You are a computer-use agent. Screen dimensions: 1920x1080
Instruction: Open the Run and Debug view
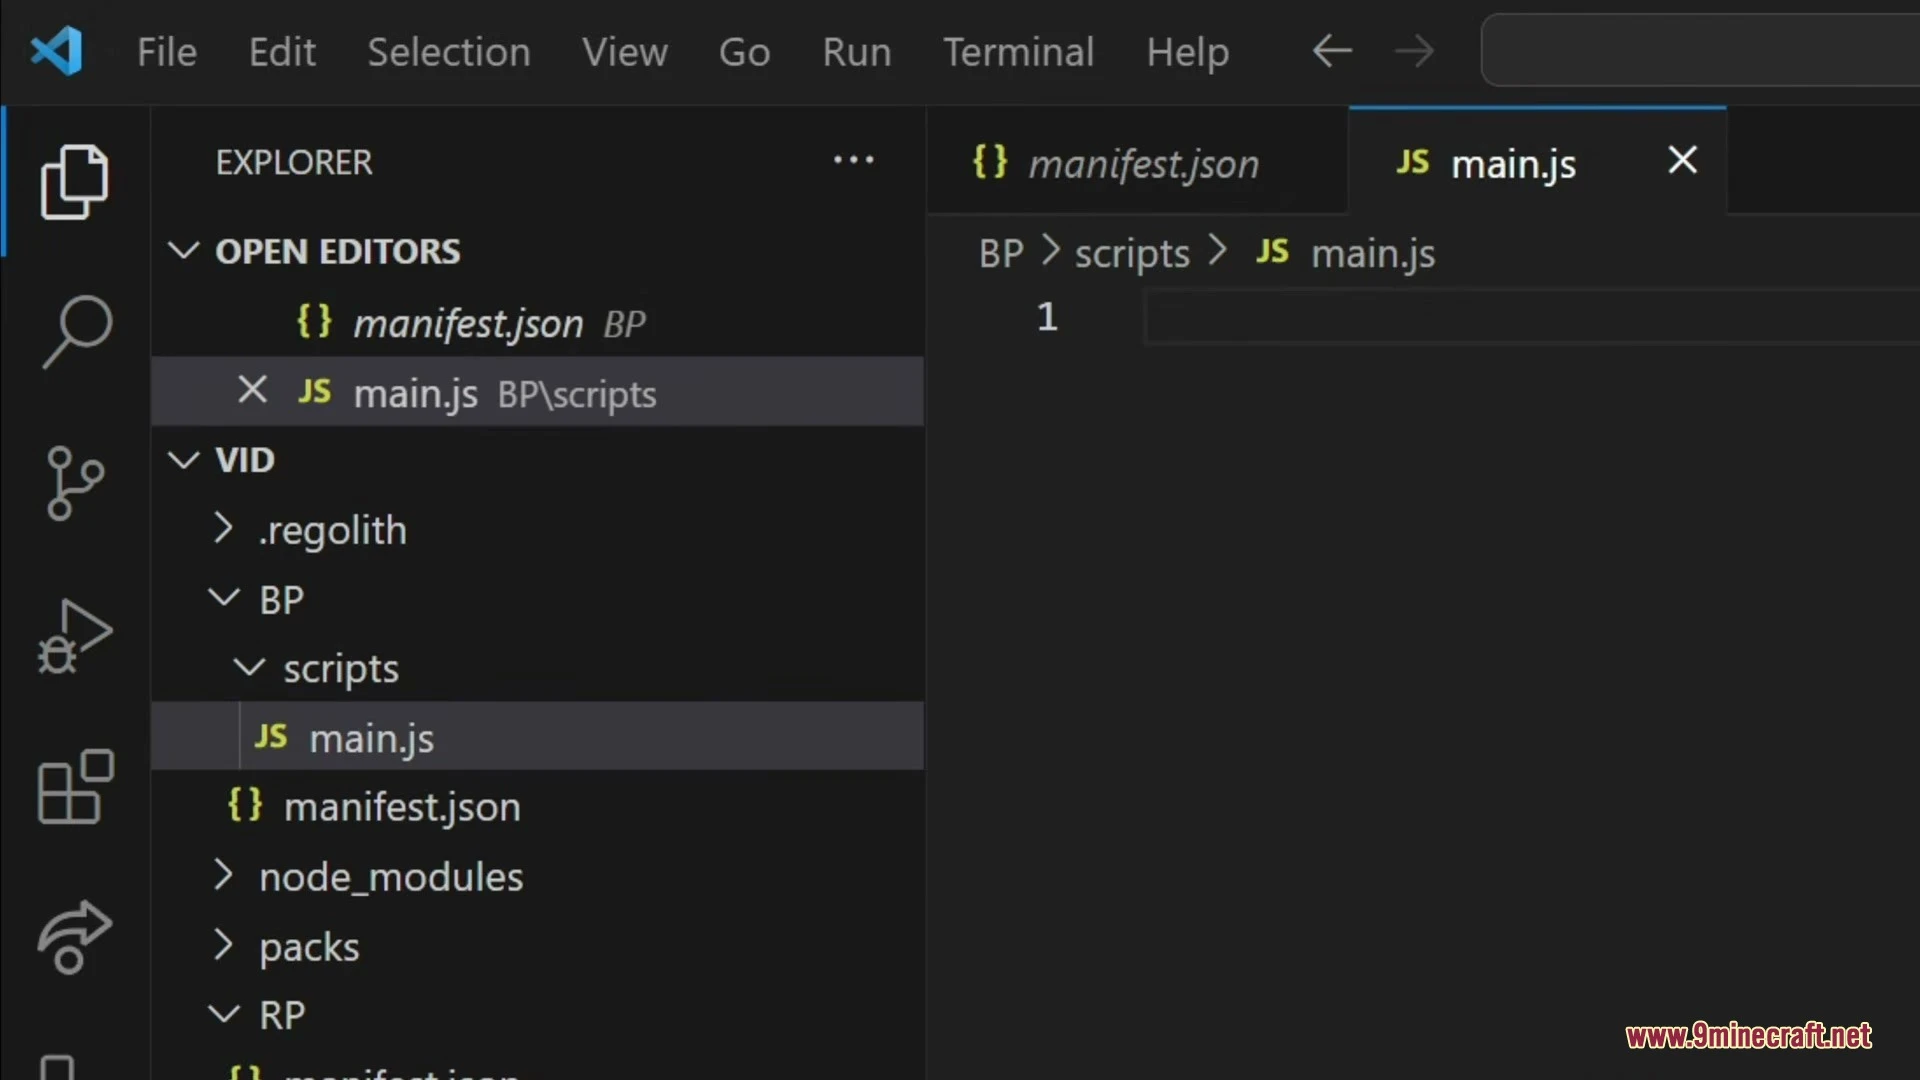[x=75, y=636]
